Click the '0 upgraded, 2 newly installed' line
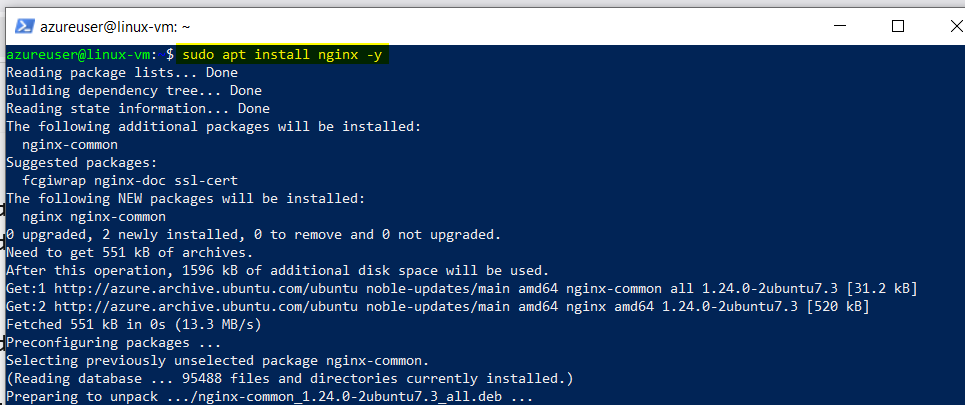Viewport: 965px width, 405px height. pos(254,235)
